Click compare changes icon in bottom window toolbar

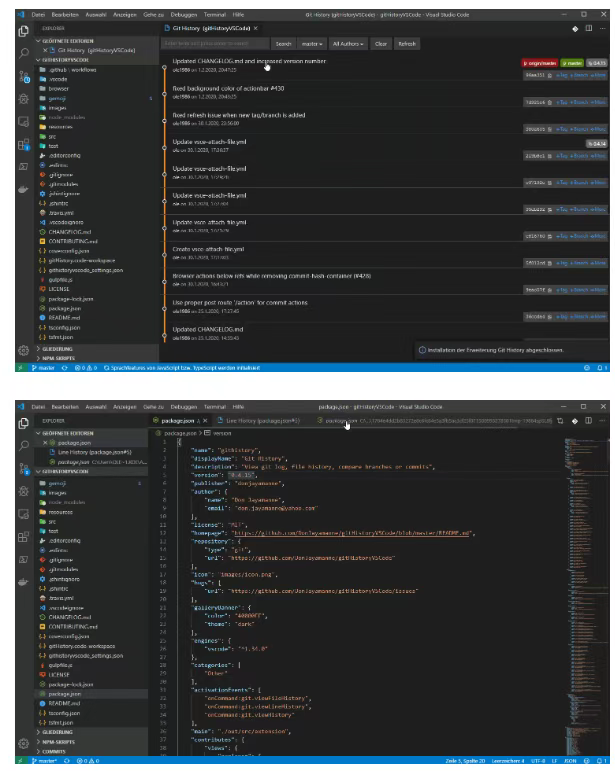(560, 421)
